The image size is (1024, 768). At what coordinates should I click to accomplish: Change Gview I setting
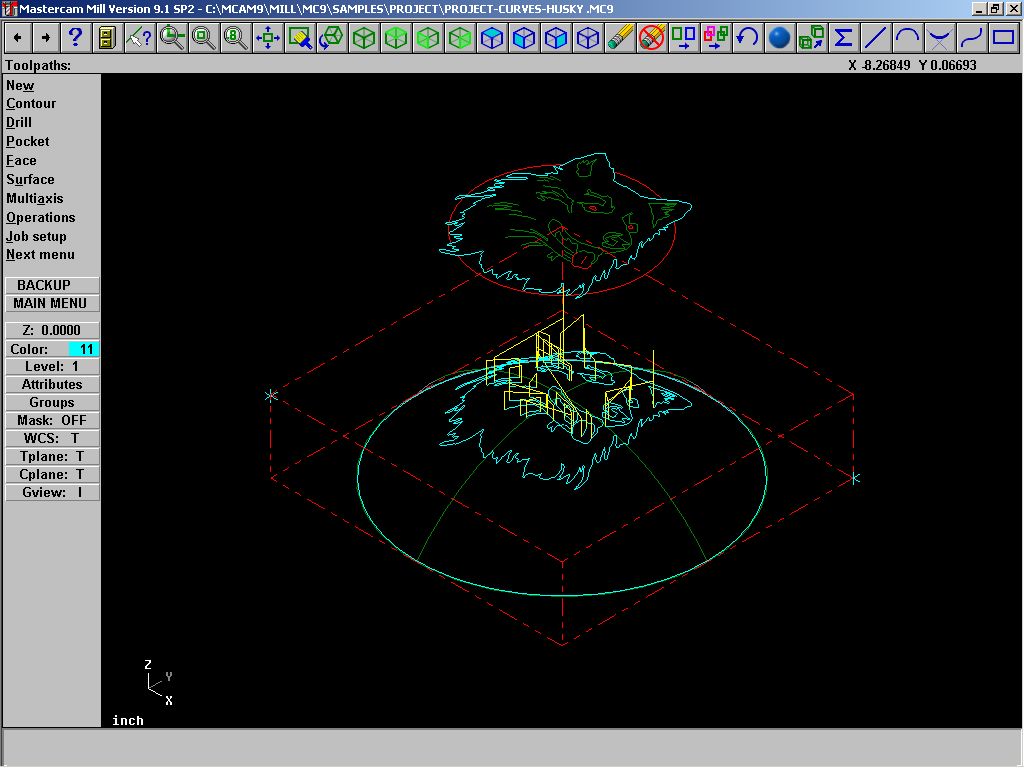(x=52, y=492)
